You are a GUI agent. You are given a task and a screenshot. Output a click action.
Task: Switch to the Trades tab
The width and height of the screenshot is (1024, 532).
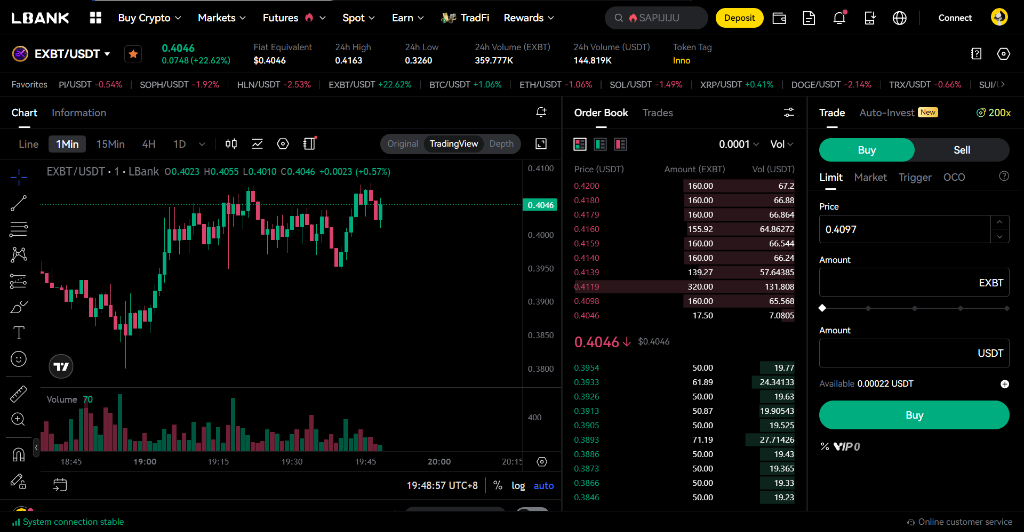click(658, 112)
